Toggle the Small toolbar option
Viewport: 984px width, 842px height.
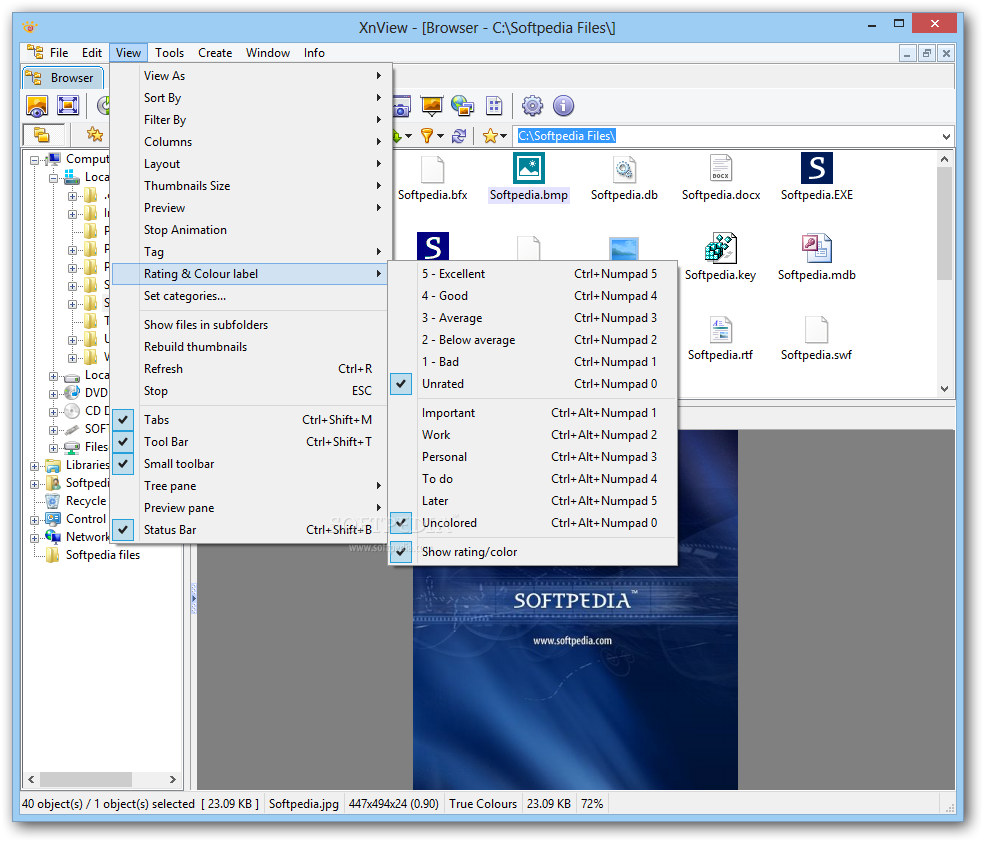tap(250, 464)
